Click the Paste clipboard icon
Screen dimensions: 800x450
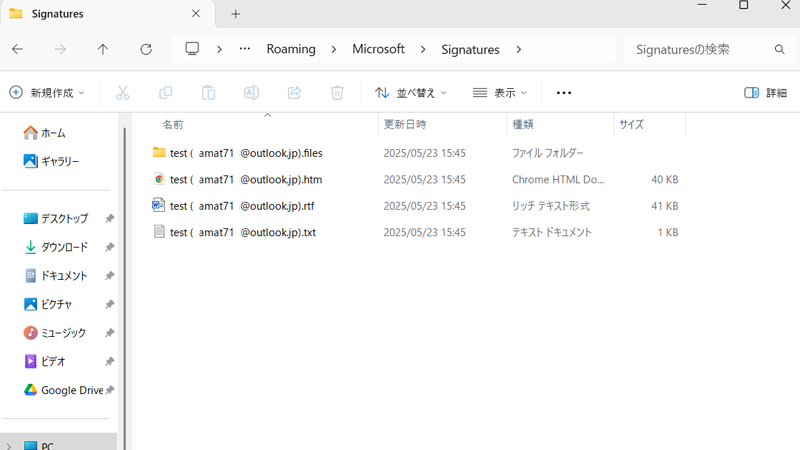[x=208, y=93]
